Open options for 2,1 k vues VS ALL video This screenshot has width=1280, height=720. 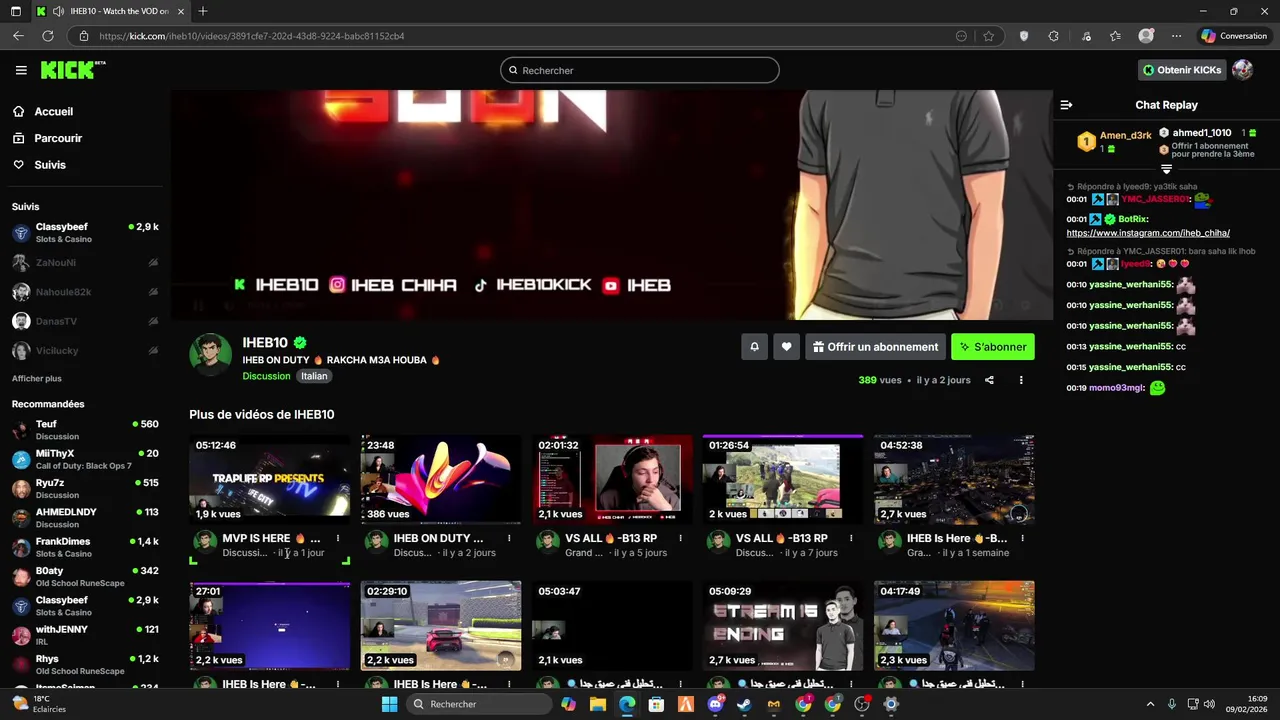[680, 538]
